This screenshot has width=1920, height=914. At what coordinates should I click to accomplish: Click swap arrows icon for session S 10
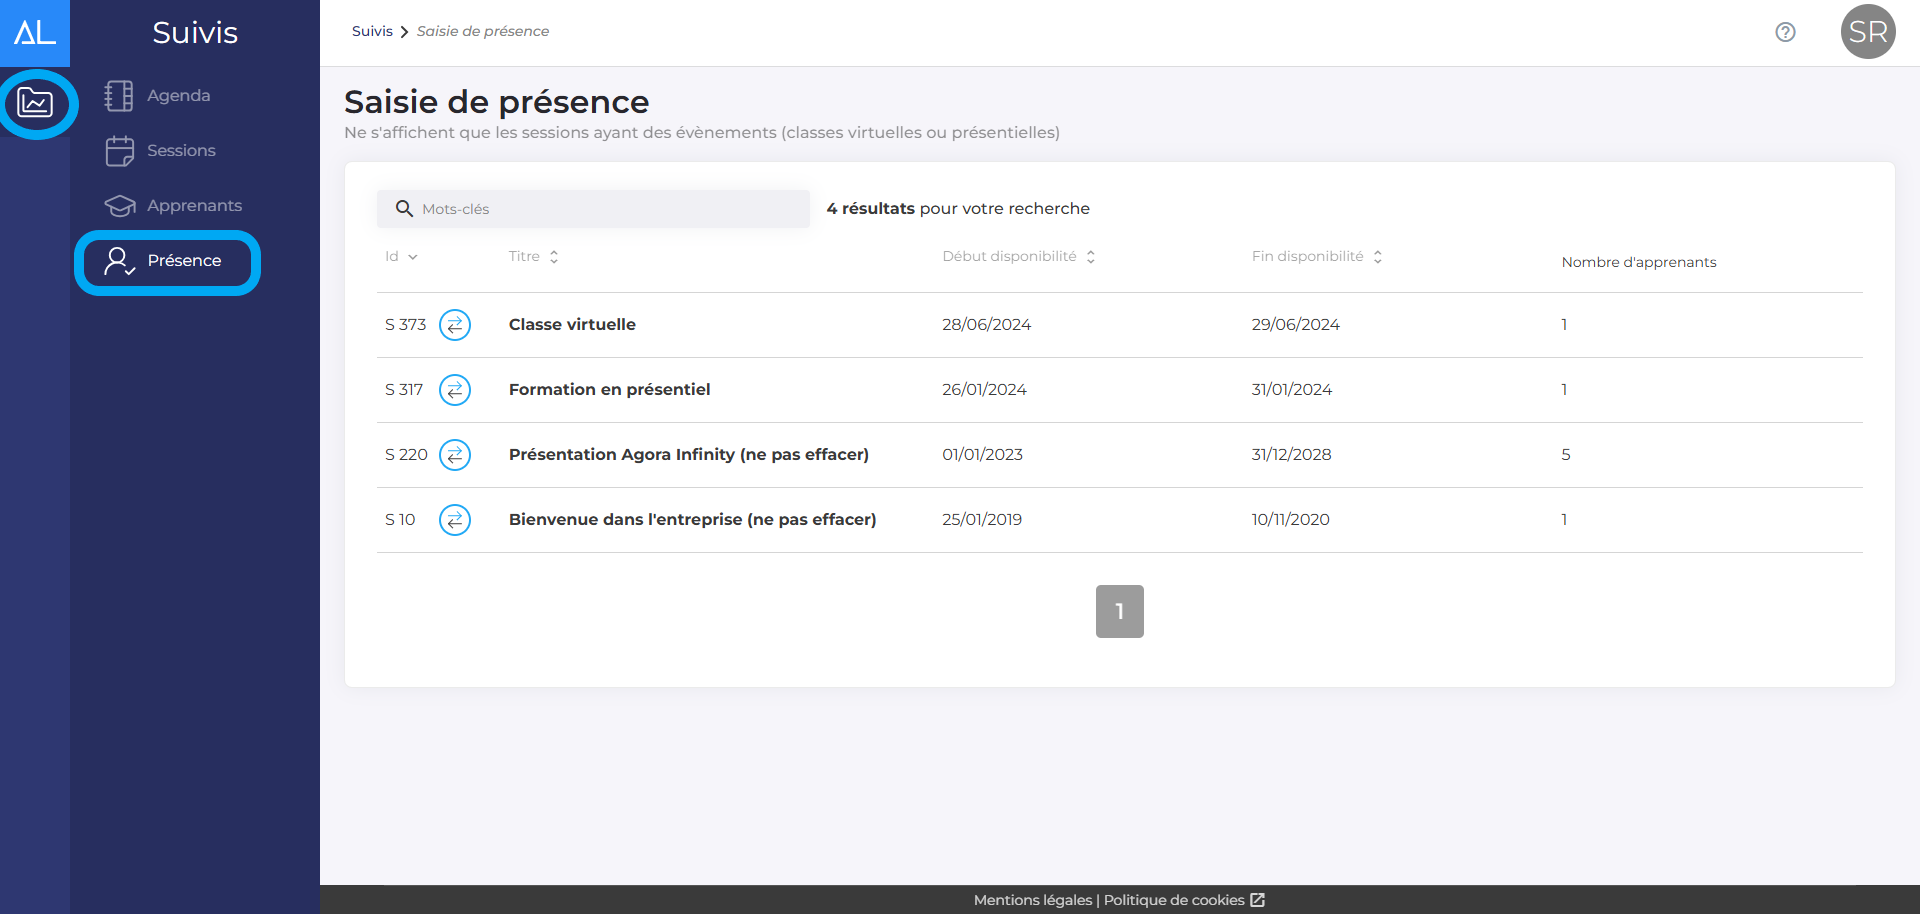click(x=455, y=519)
